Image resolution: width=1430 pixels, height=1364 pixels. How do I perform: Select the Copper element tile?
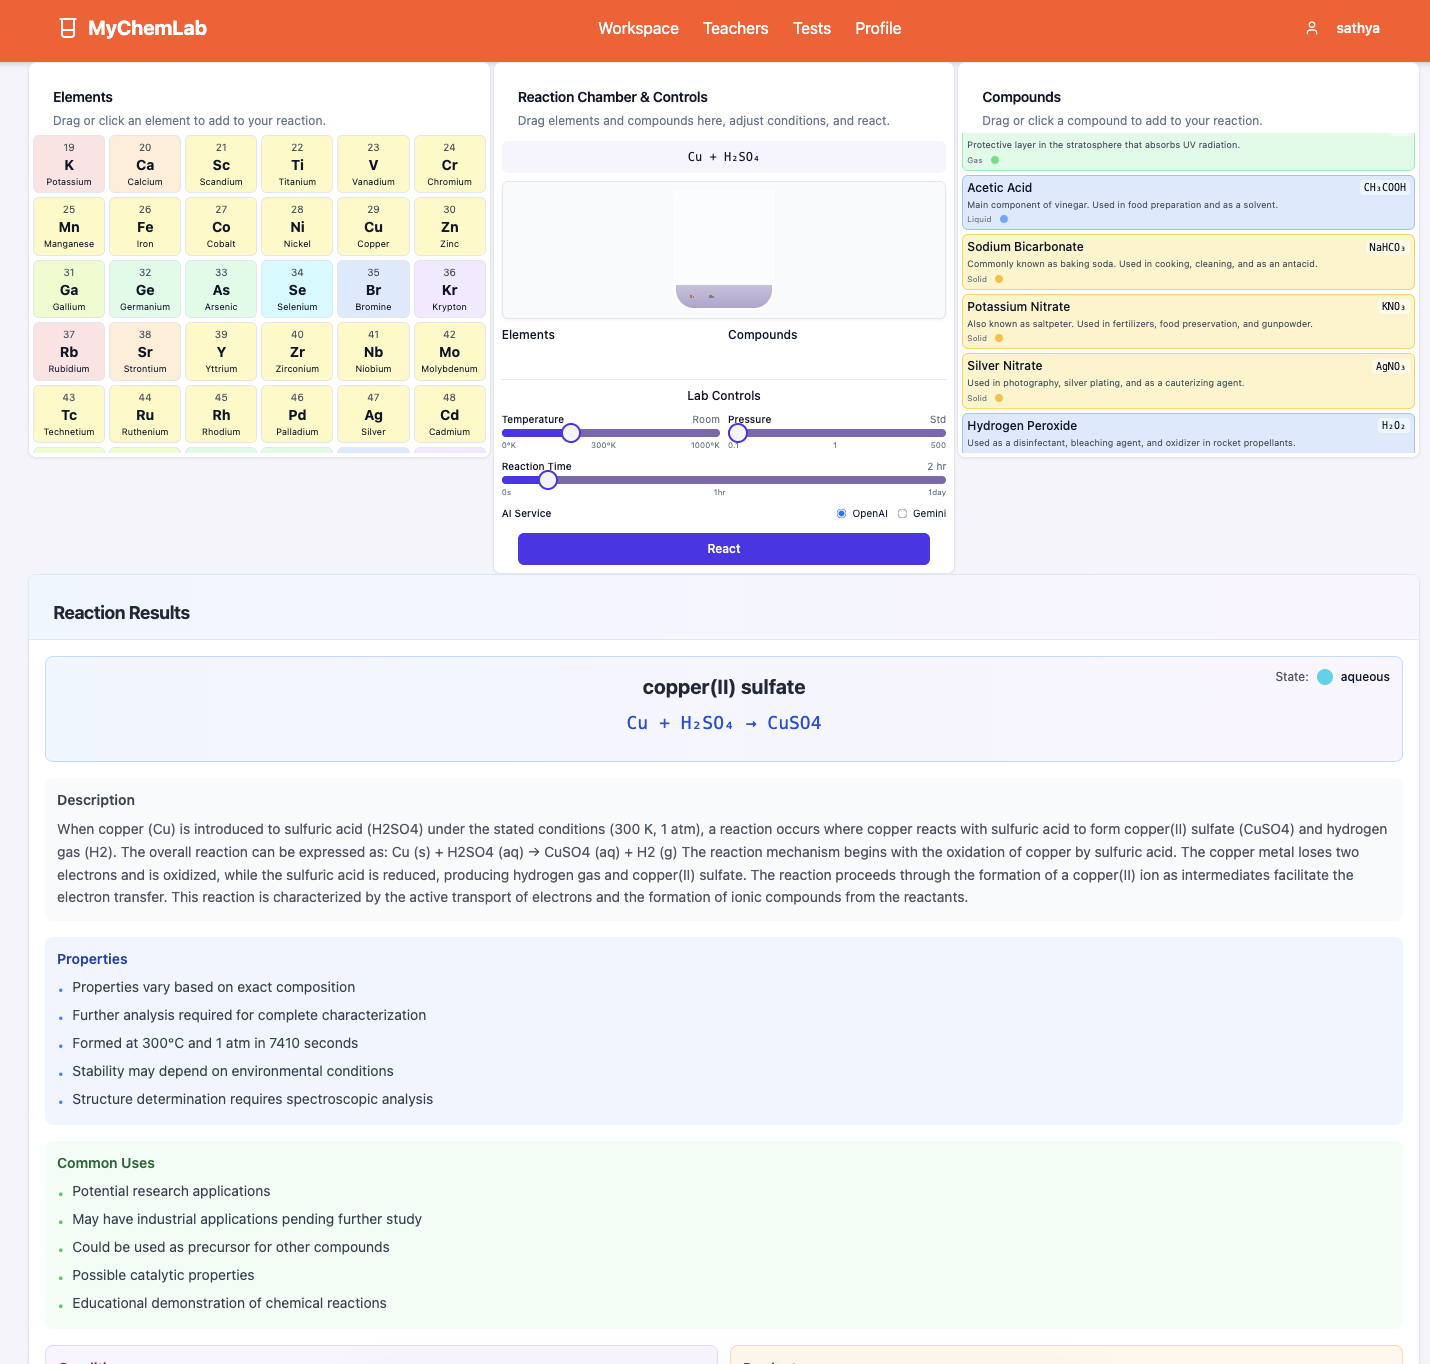tap(373, 226)
